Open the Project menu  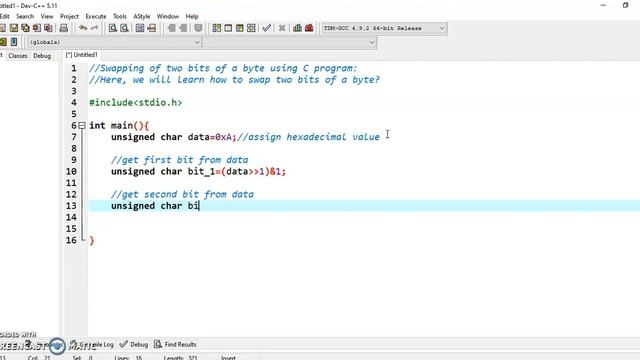69,16
